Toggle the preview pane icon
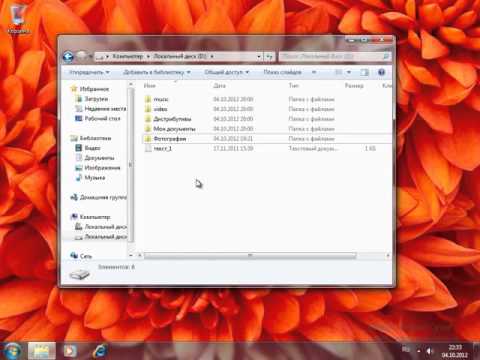 pos(364,72)
